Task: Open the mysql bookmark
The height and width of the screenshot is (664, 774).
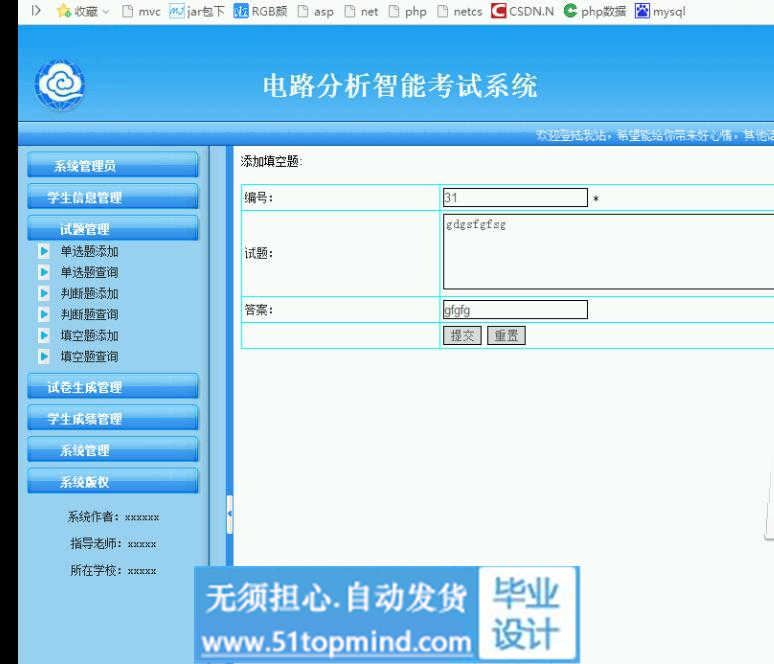Action: (661, 11)
